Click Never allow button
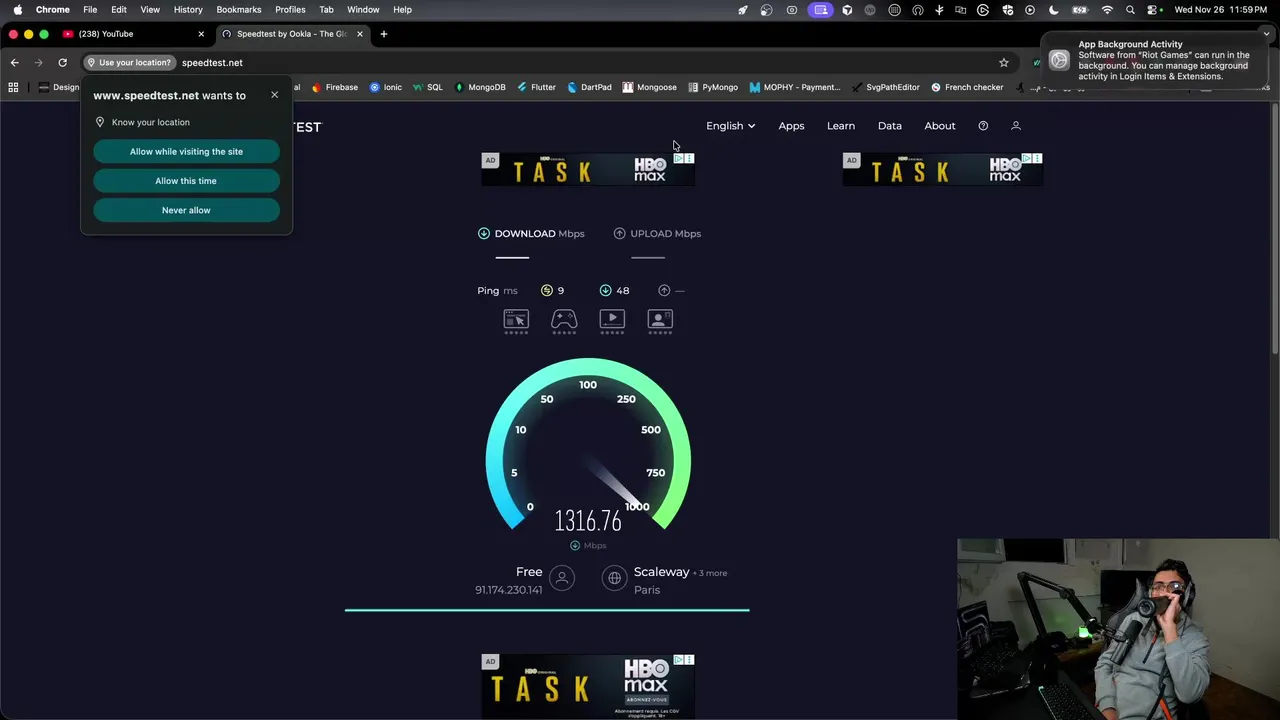Viewport: 1280px width, 720px height. tap(186, 210)
